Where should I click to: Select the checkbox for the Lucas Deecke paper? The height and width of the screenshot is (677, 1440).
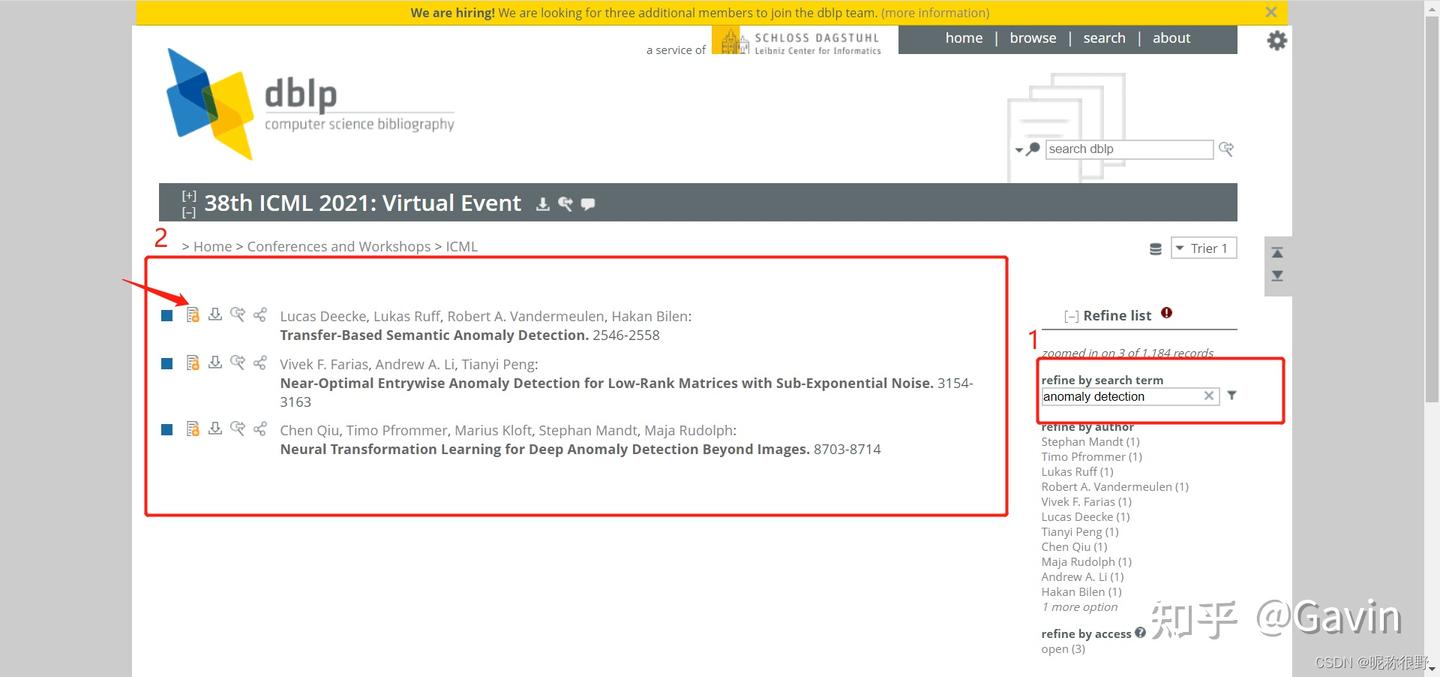click(x=167, y=314)
